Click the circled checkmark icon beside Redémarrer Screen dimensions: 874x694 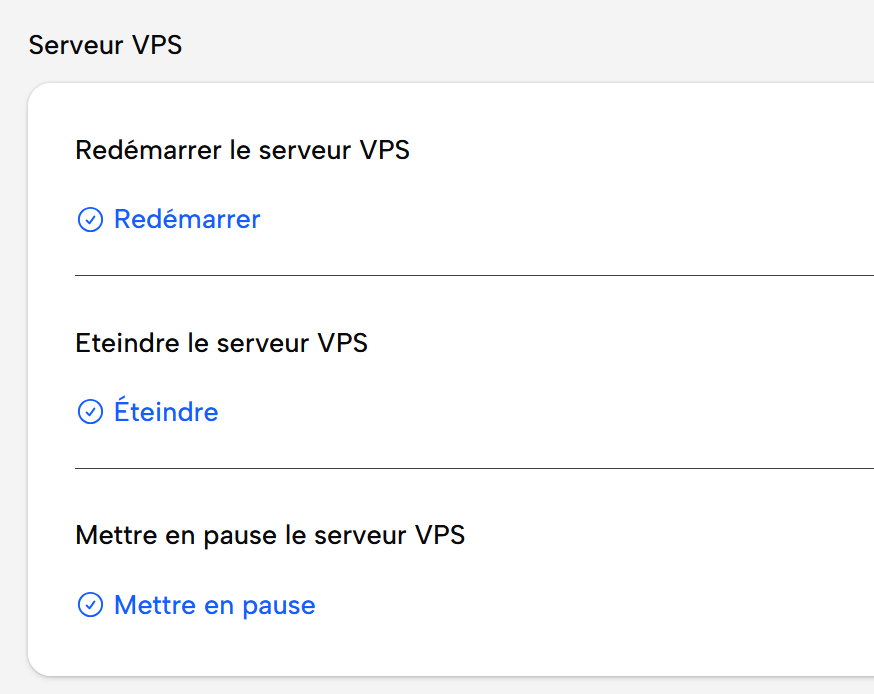90,219
